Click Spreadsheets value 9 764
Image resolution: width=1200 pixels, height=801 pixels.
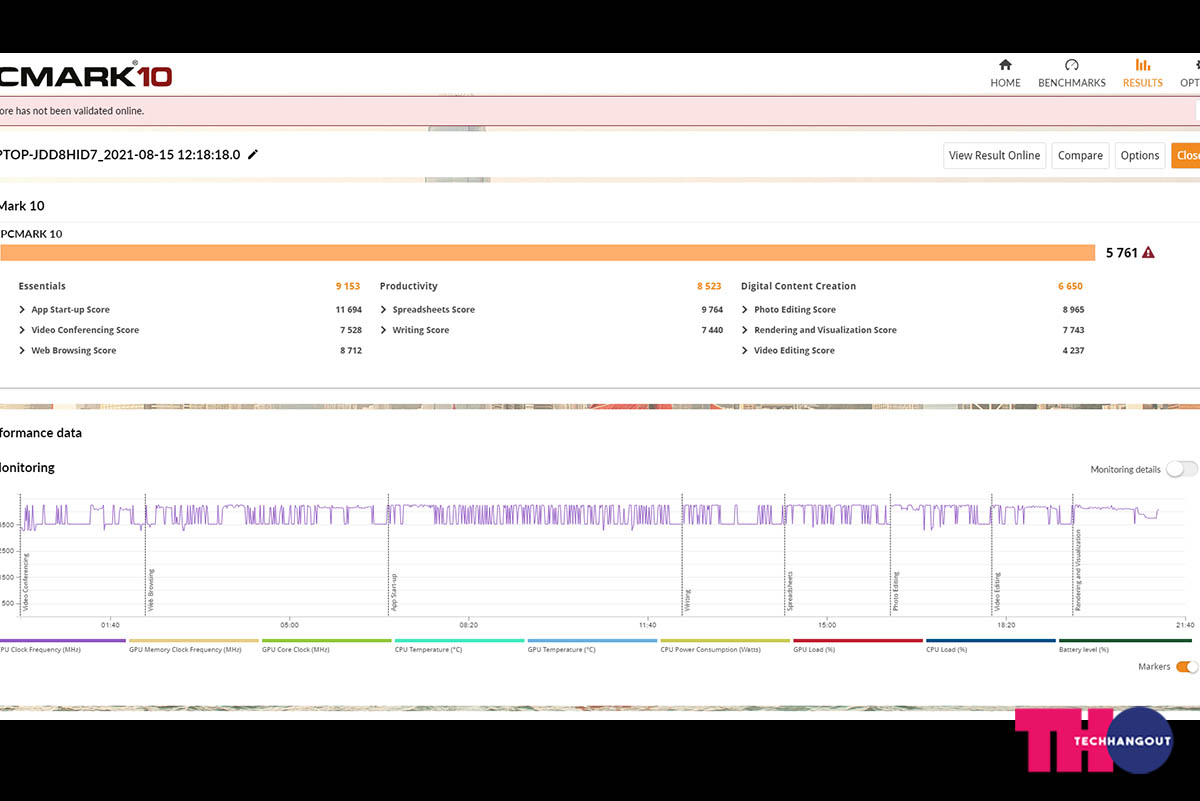(712, 310)
